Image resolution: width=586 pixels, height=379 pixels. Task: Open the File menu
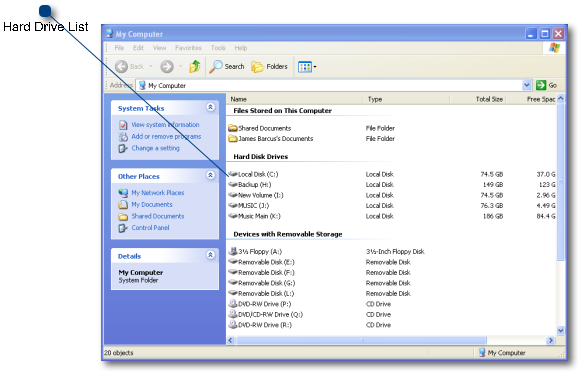119,48
